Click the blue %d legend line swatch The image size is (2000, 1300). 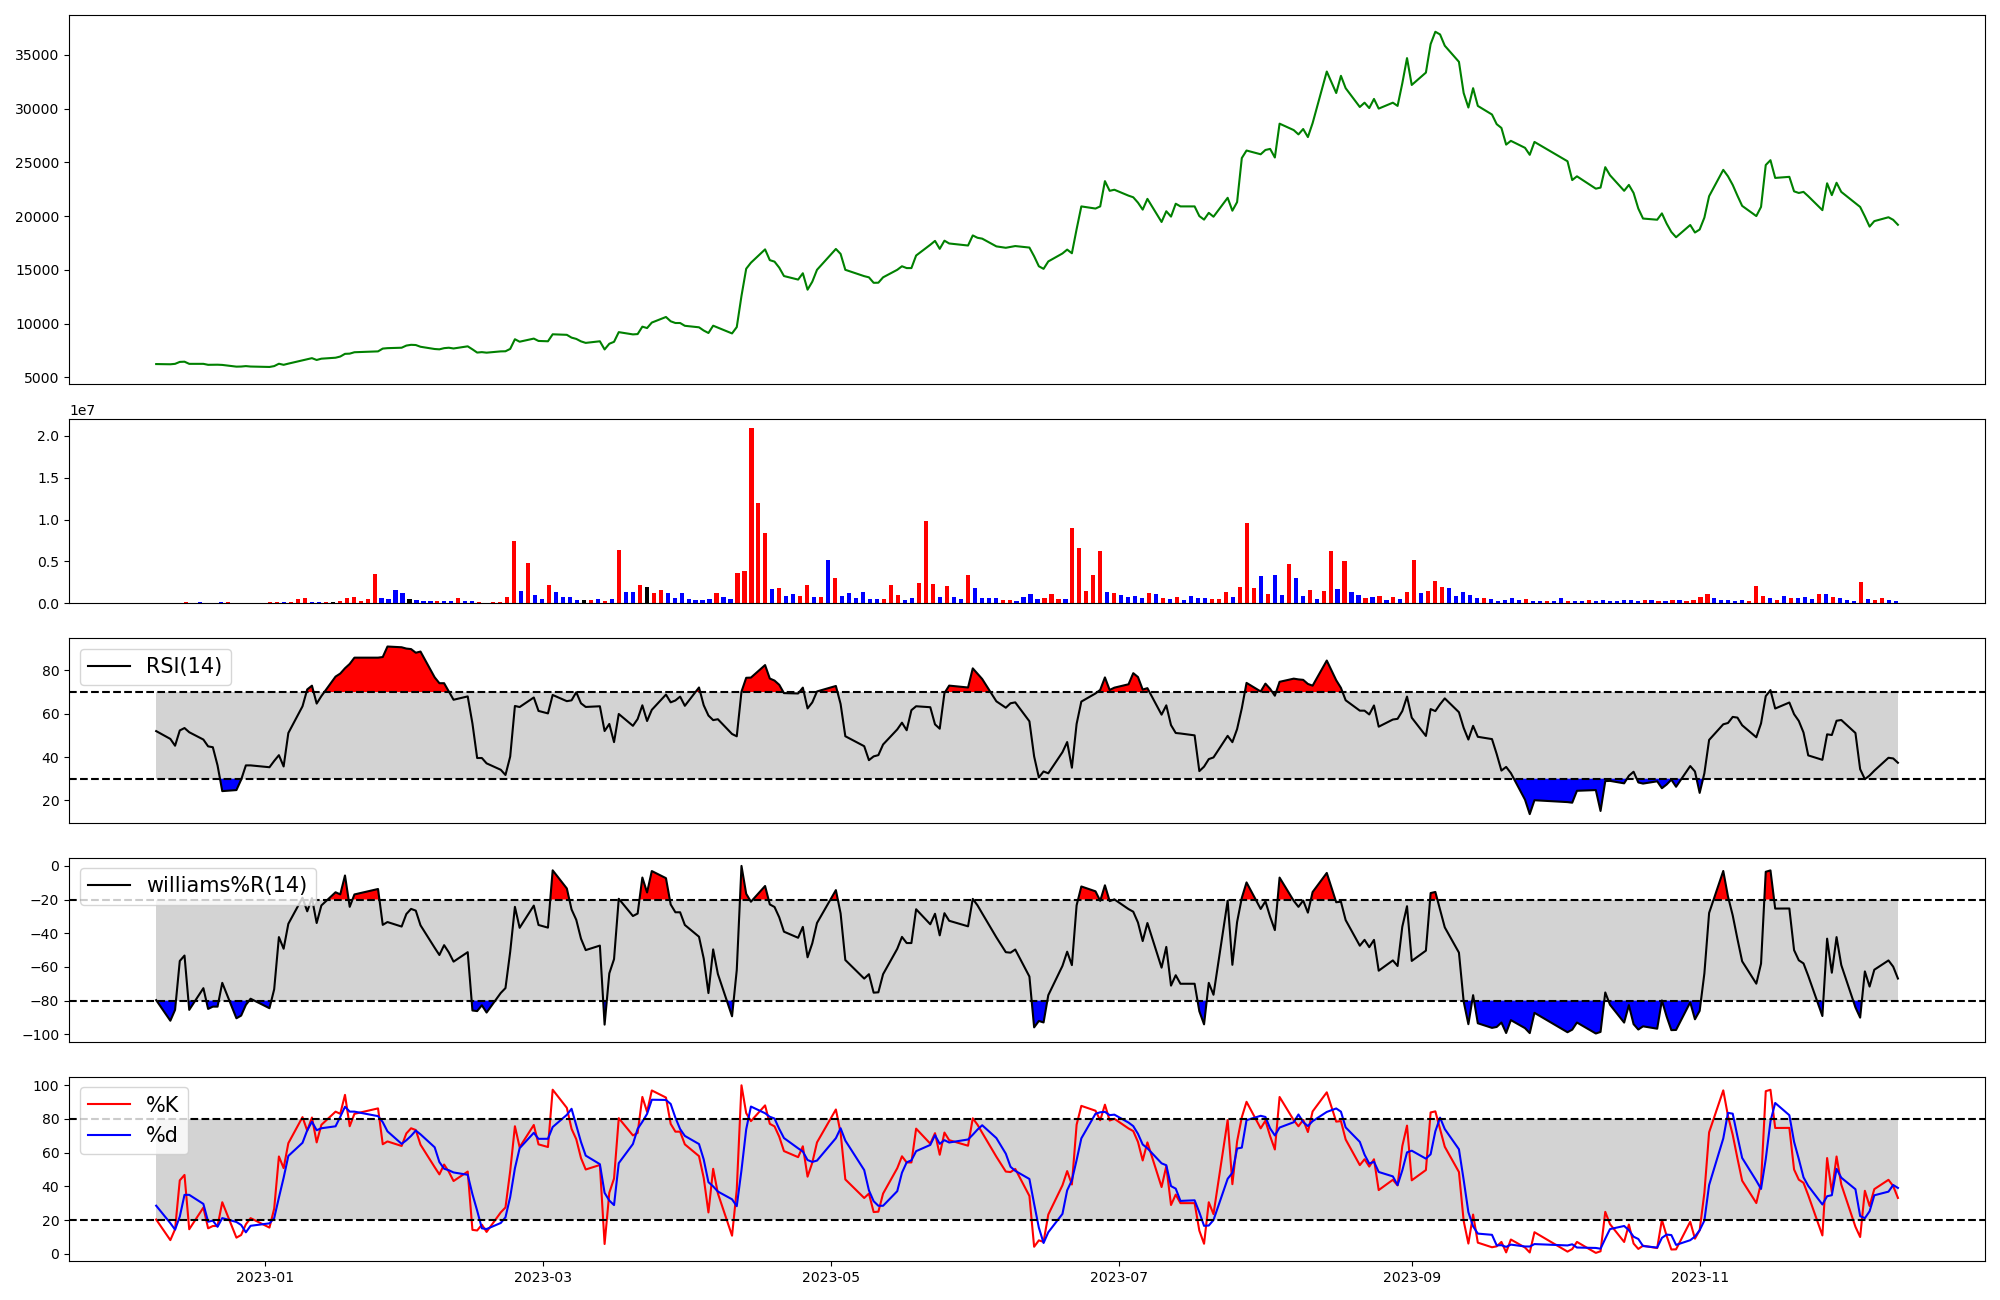(110, 1135)
